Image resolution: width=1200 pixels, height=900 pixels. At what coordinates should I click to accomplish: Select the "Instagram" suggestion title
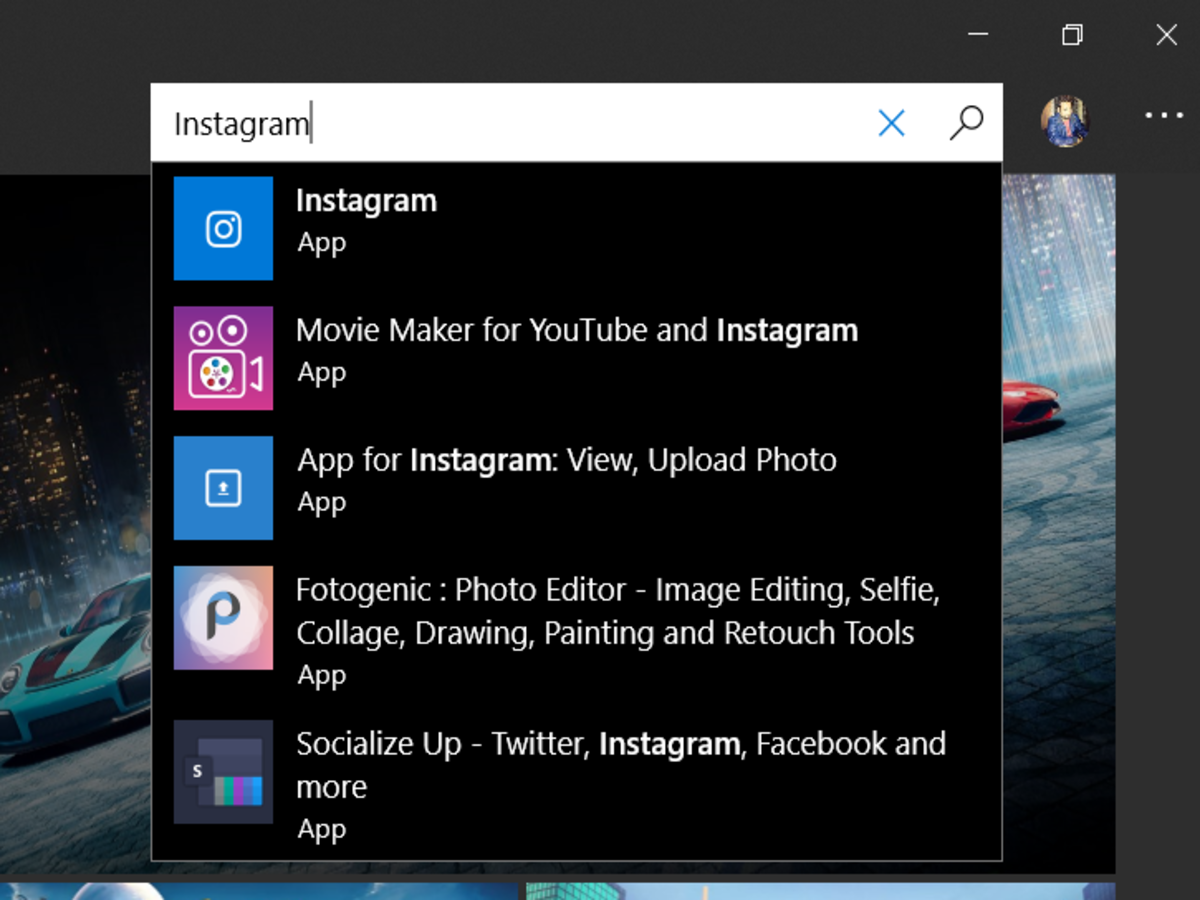click(366, 200)
